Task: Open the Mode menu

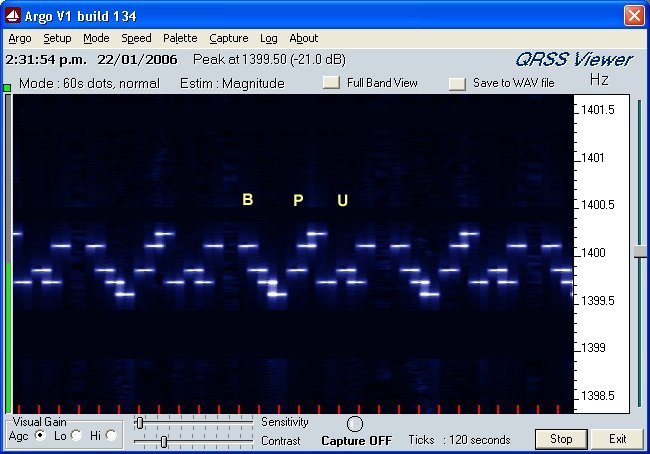Action: [x=96, y=38]
